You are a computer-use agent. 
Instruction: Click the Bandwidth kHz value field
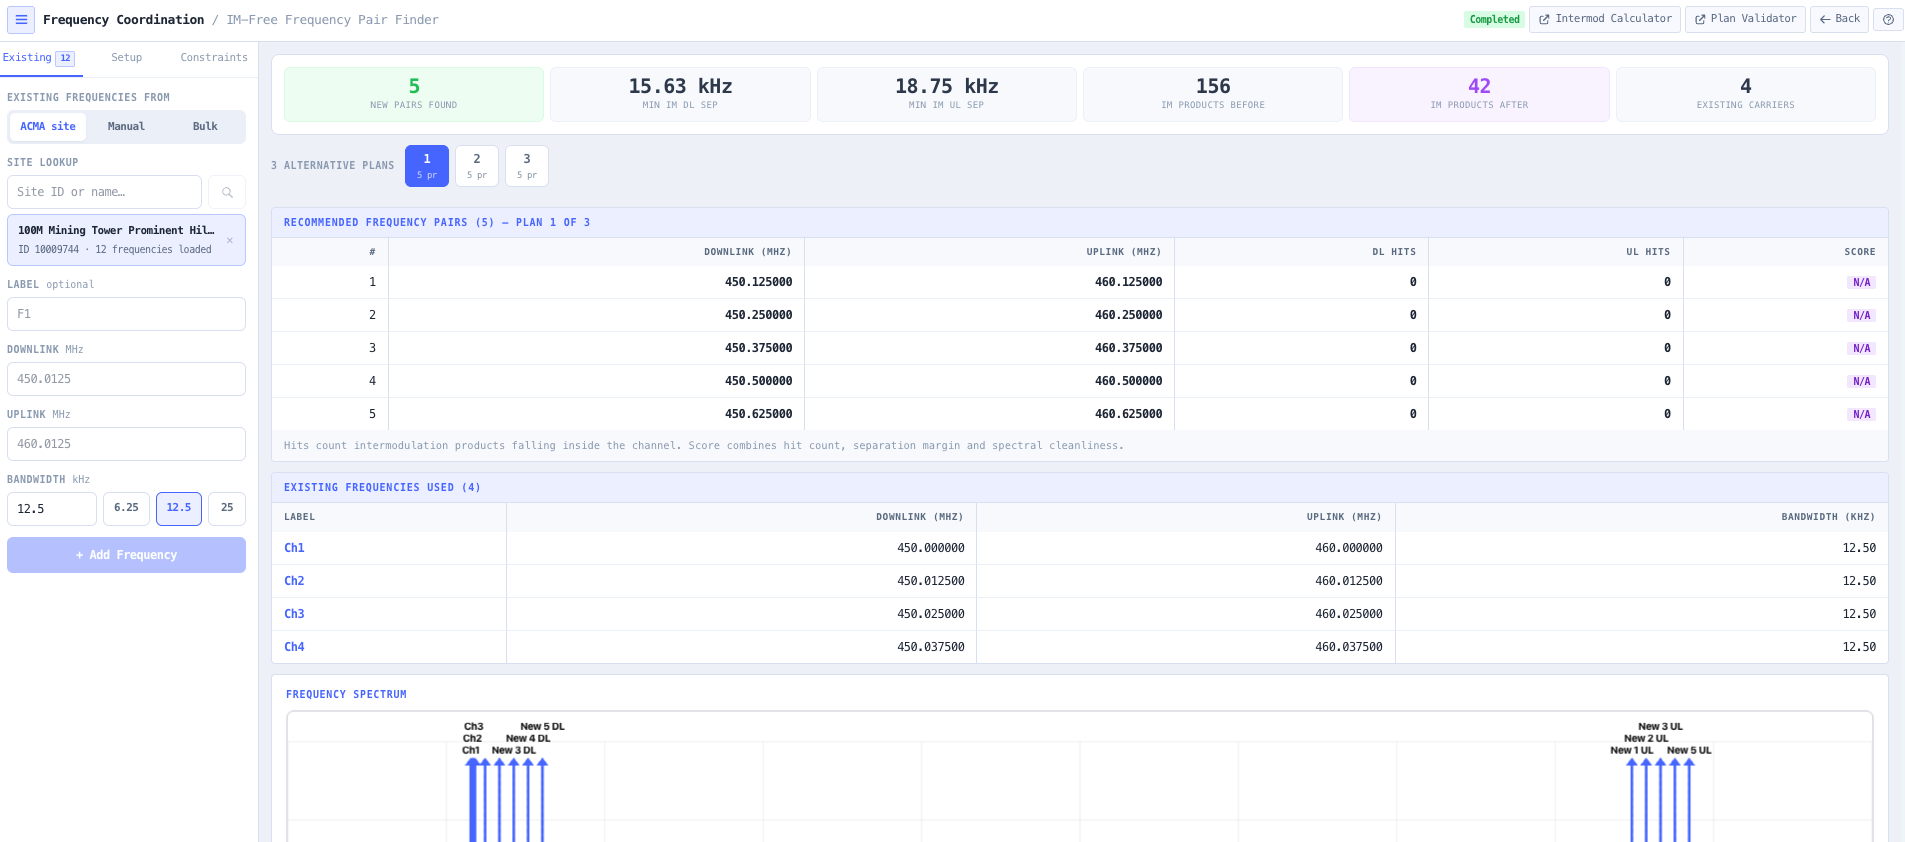tap(52, 509)
